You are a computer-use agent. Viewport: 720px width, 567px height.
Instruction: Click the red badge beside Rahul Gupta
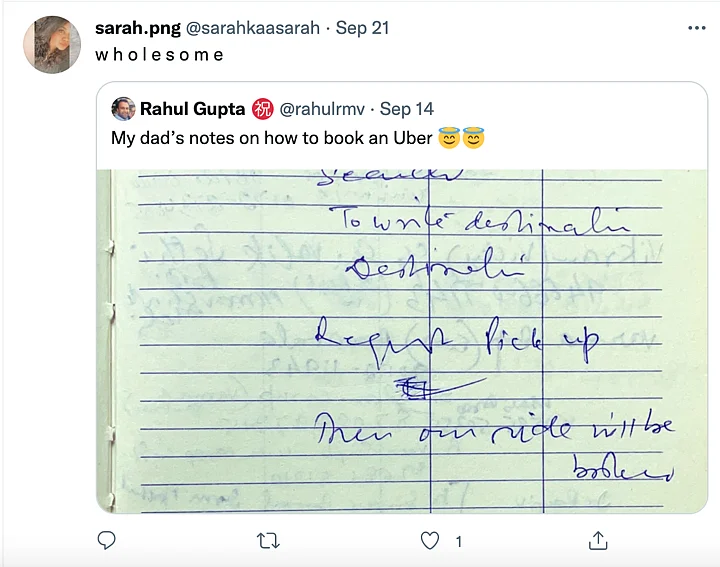click(x=262, y=109)
